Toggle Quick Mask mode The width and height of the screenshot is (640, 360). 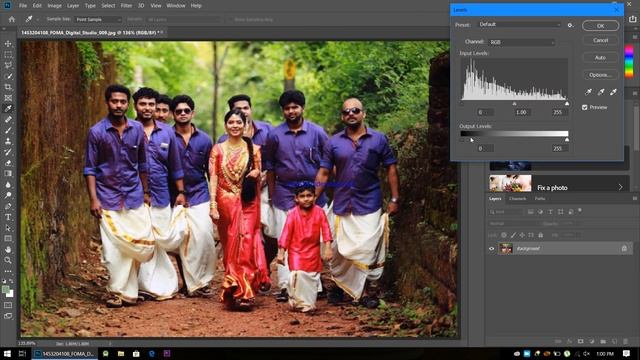8,305
